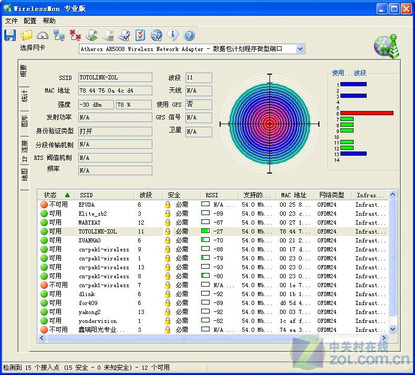Open the 帮助 menu
The height and width of the screenshot is (375, 415).
pyautogui.click(x=49, y=21)
